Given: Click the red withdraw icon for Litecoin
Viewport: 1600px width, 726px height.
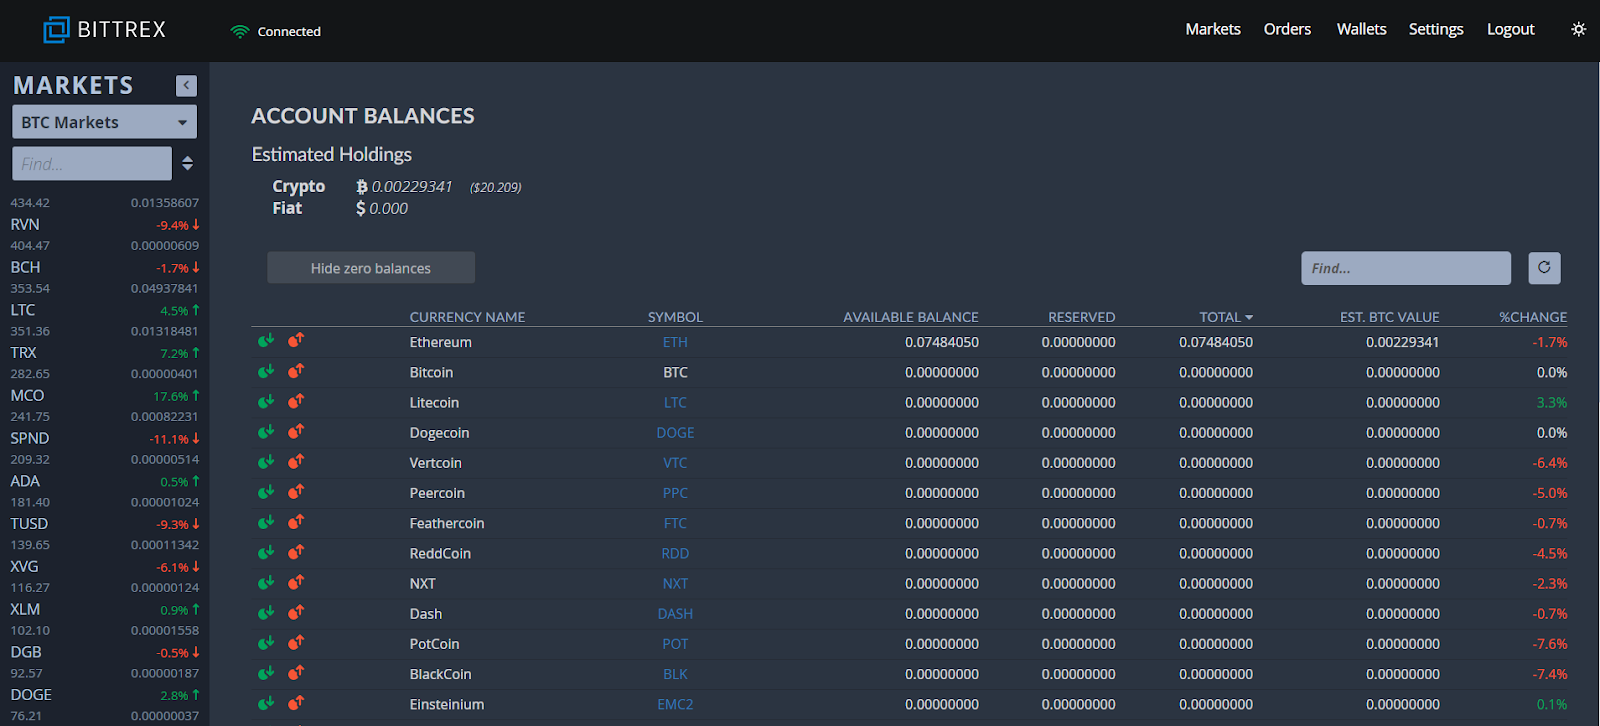Looking at the screenshot, I should point(296,401).
